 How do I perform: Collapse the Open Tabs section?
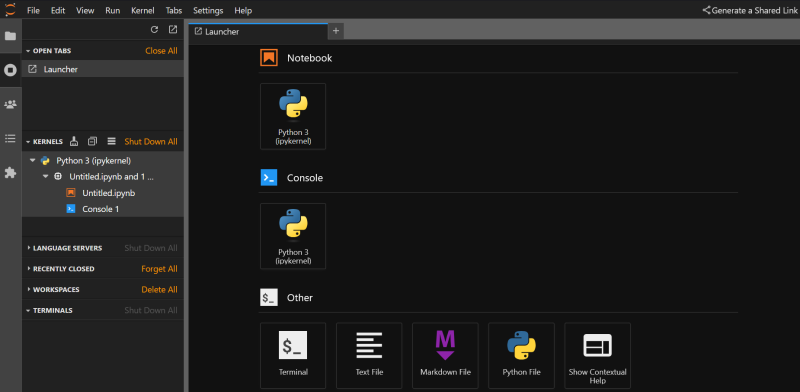(x=28, y=51)
